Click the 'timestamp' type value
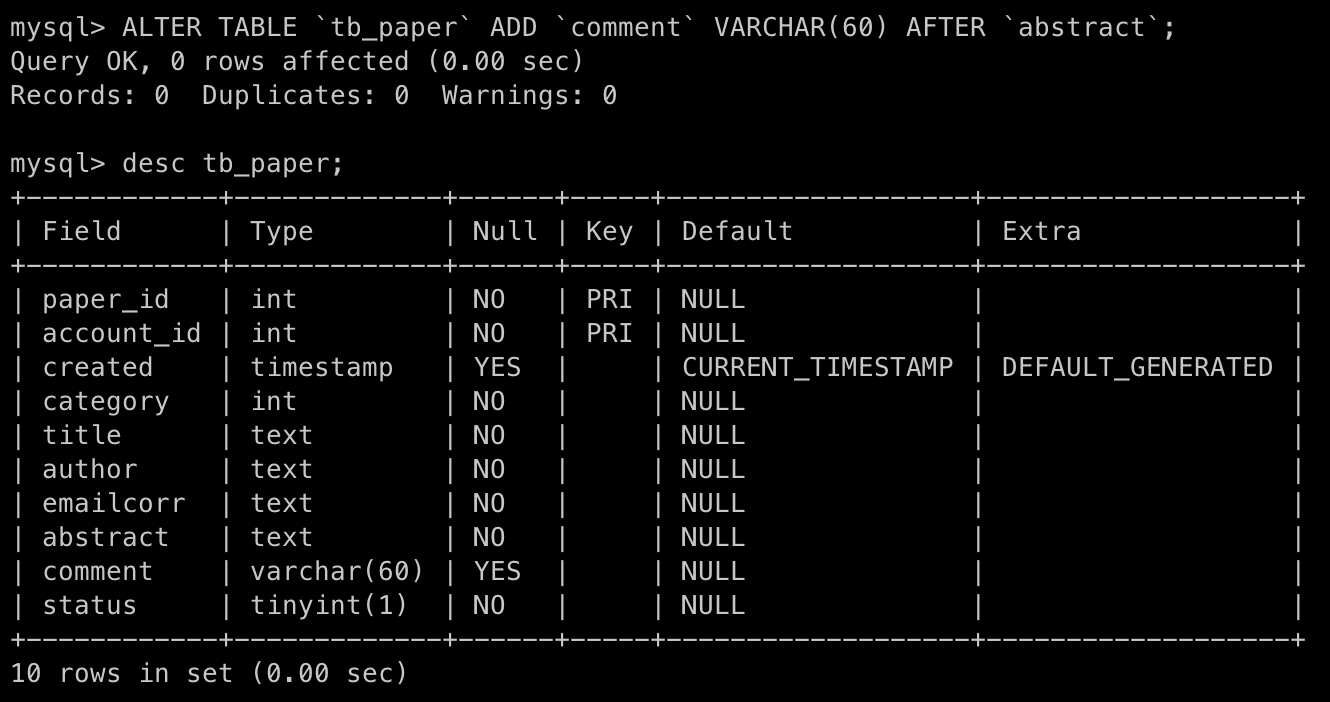This screenshot has width=1330, height=702. coord(322,368)
